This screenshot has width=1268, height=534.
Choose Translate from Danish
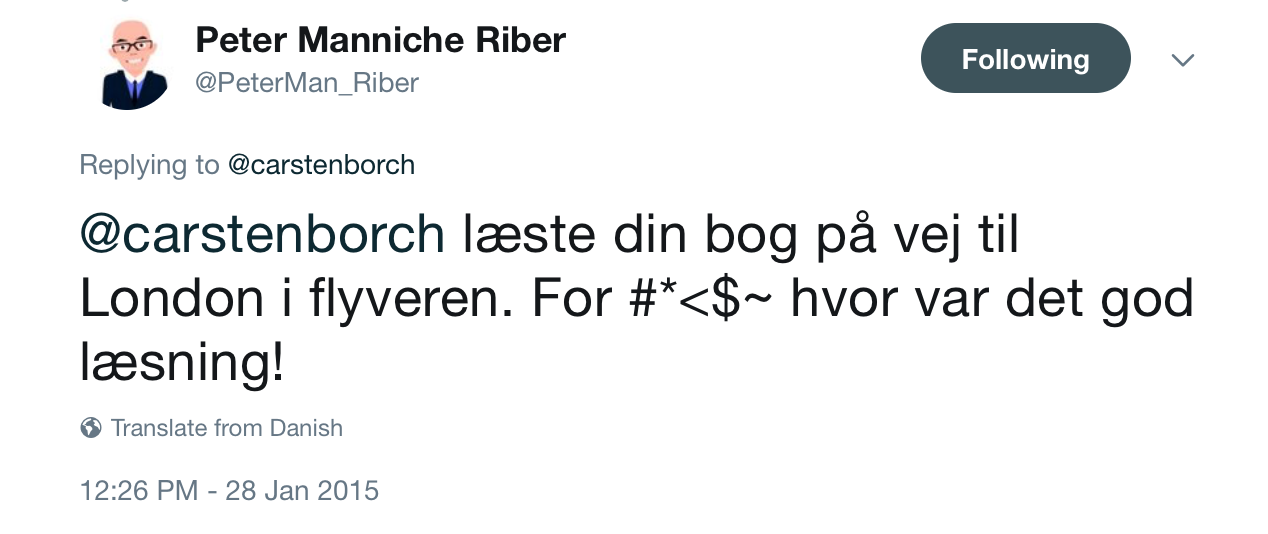coord(227,428)
